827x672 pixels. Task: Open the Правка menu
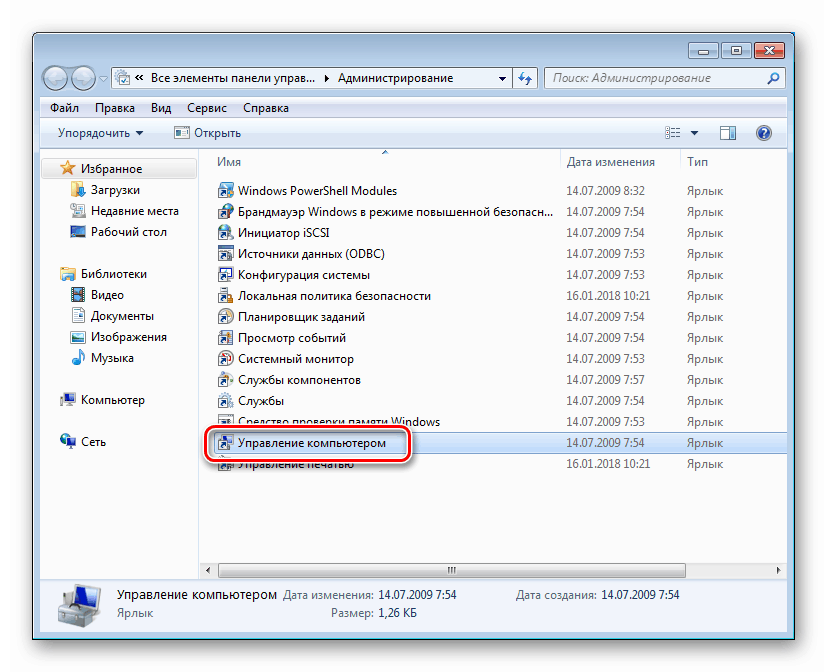(x=114, y=108)
